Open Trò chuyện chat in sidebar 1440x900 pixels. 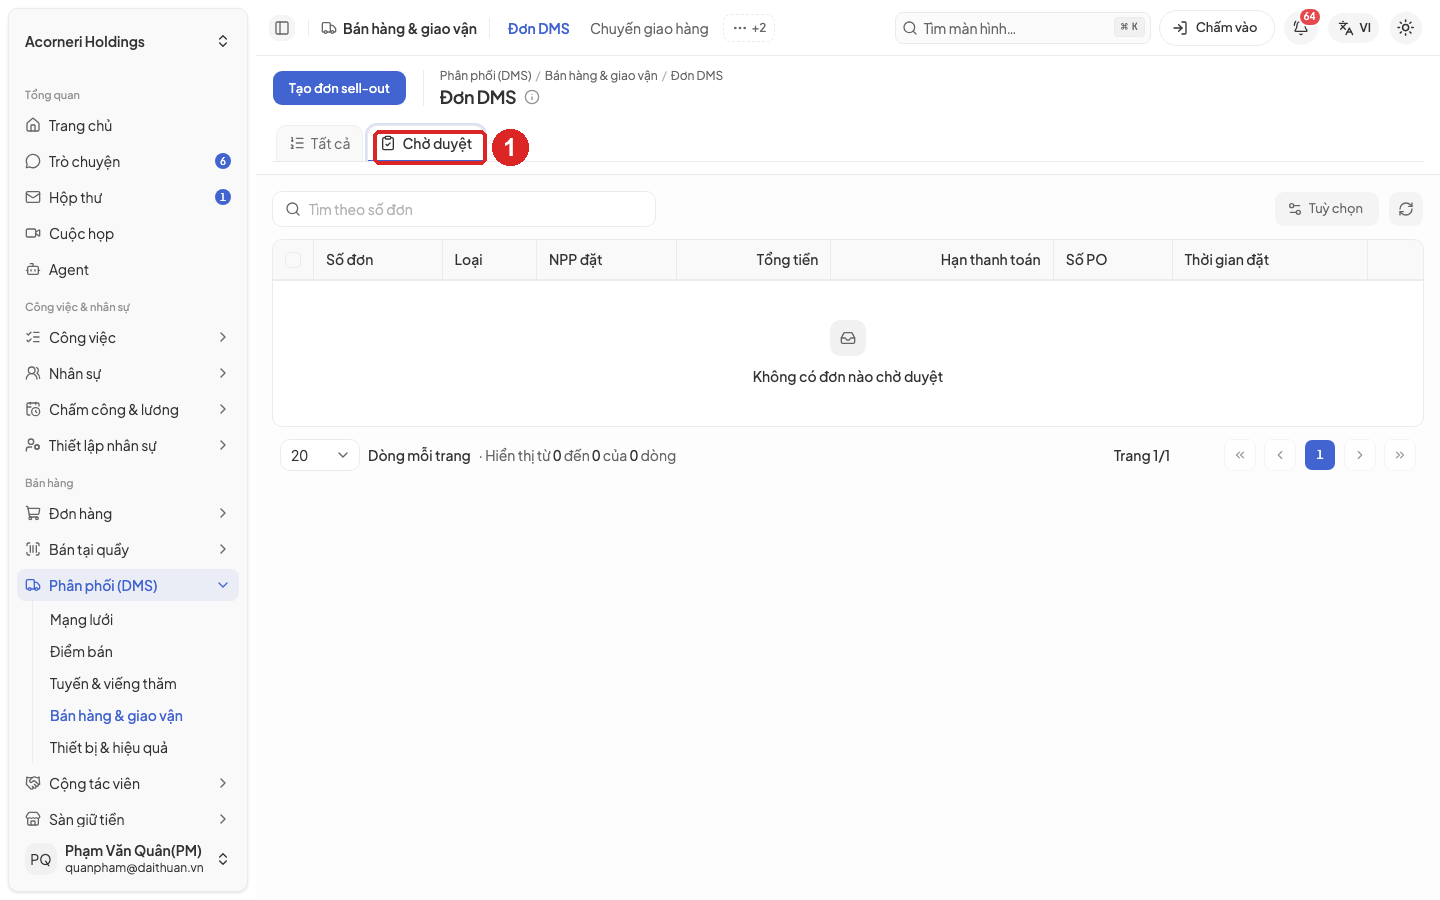[128, 162]
